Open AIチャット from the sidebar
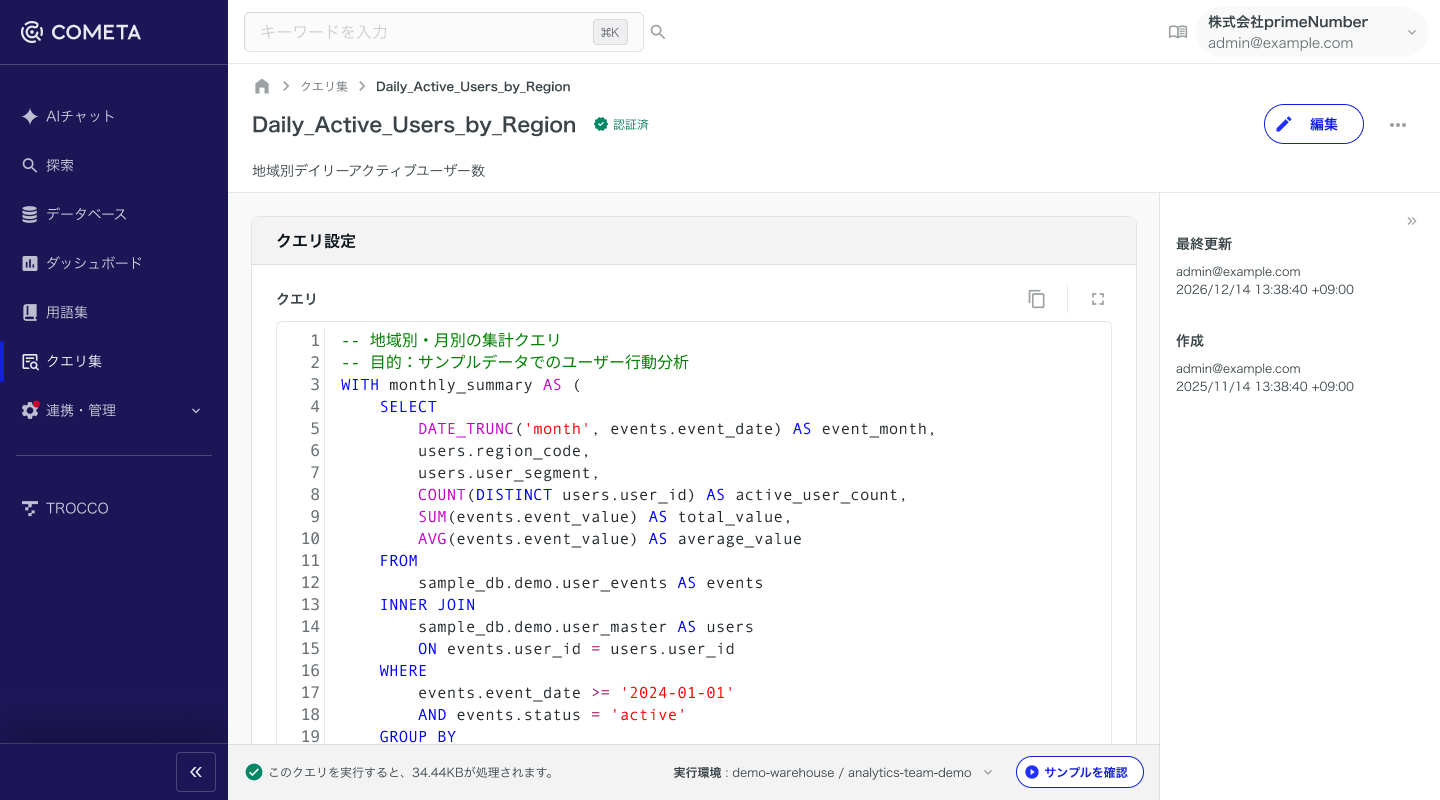The height and width of the screenshot is (800, 1440). coord(80,116)
